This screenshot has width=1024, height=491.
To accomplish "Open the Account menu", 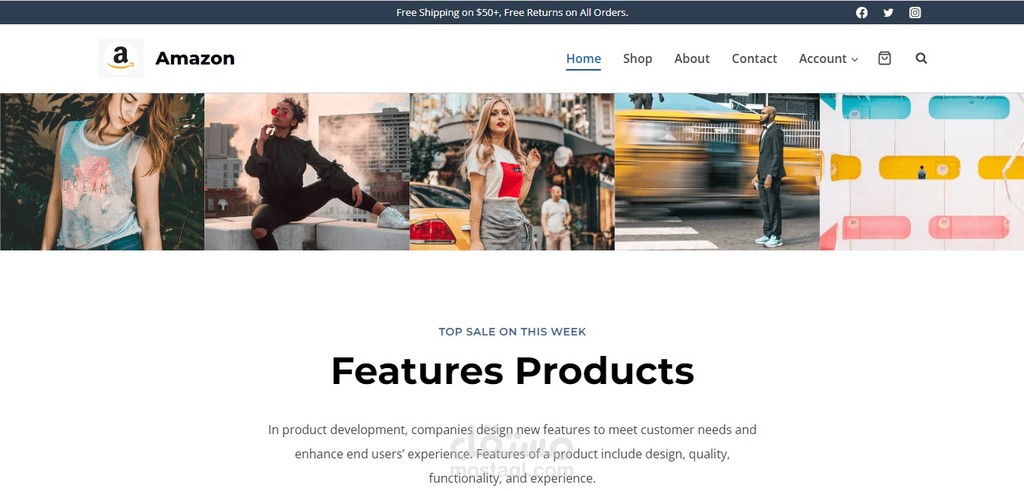I will pos(822,59).
